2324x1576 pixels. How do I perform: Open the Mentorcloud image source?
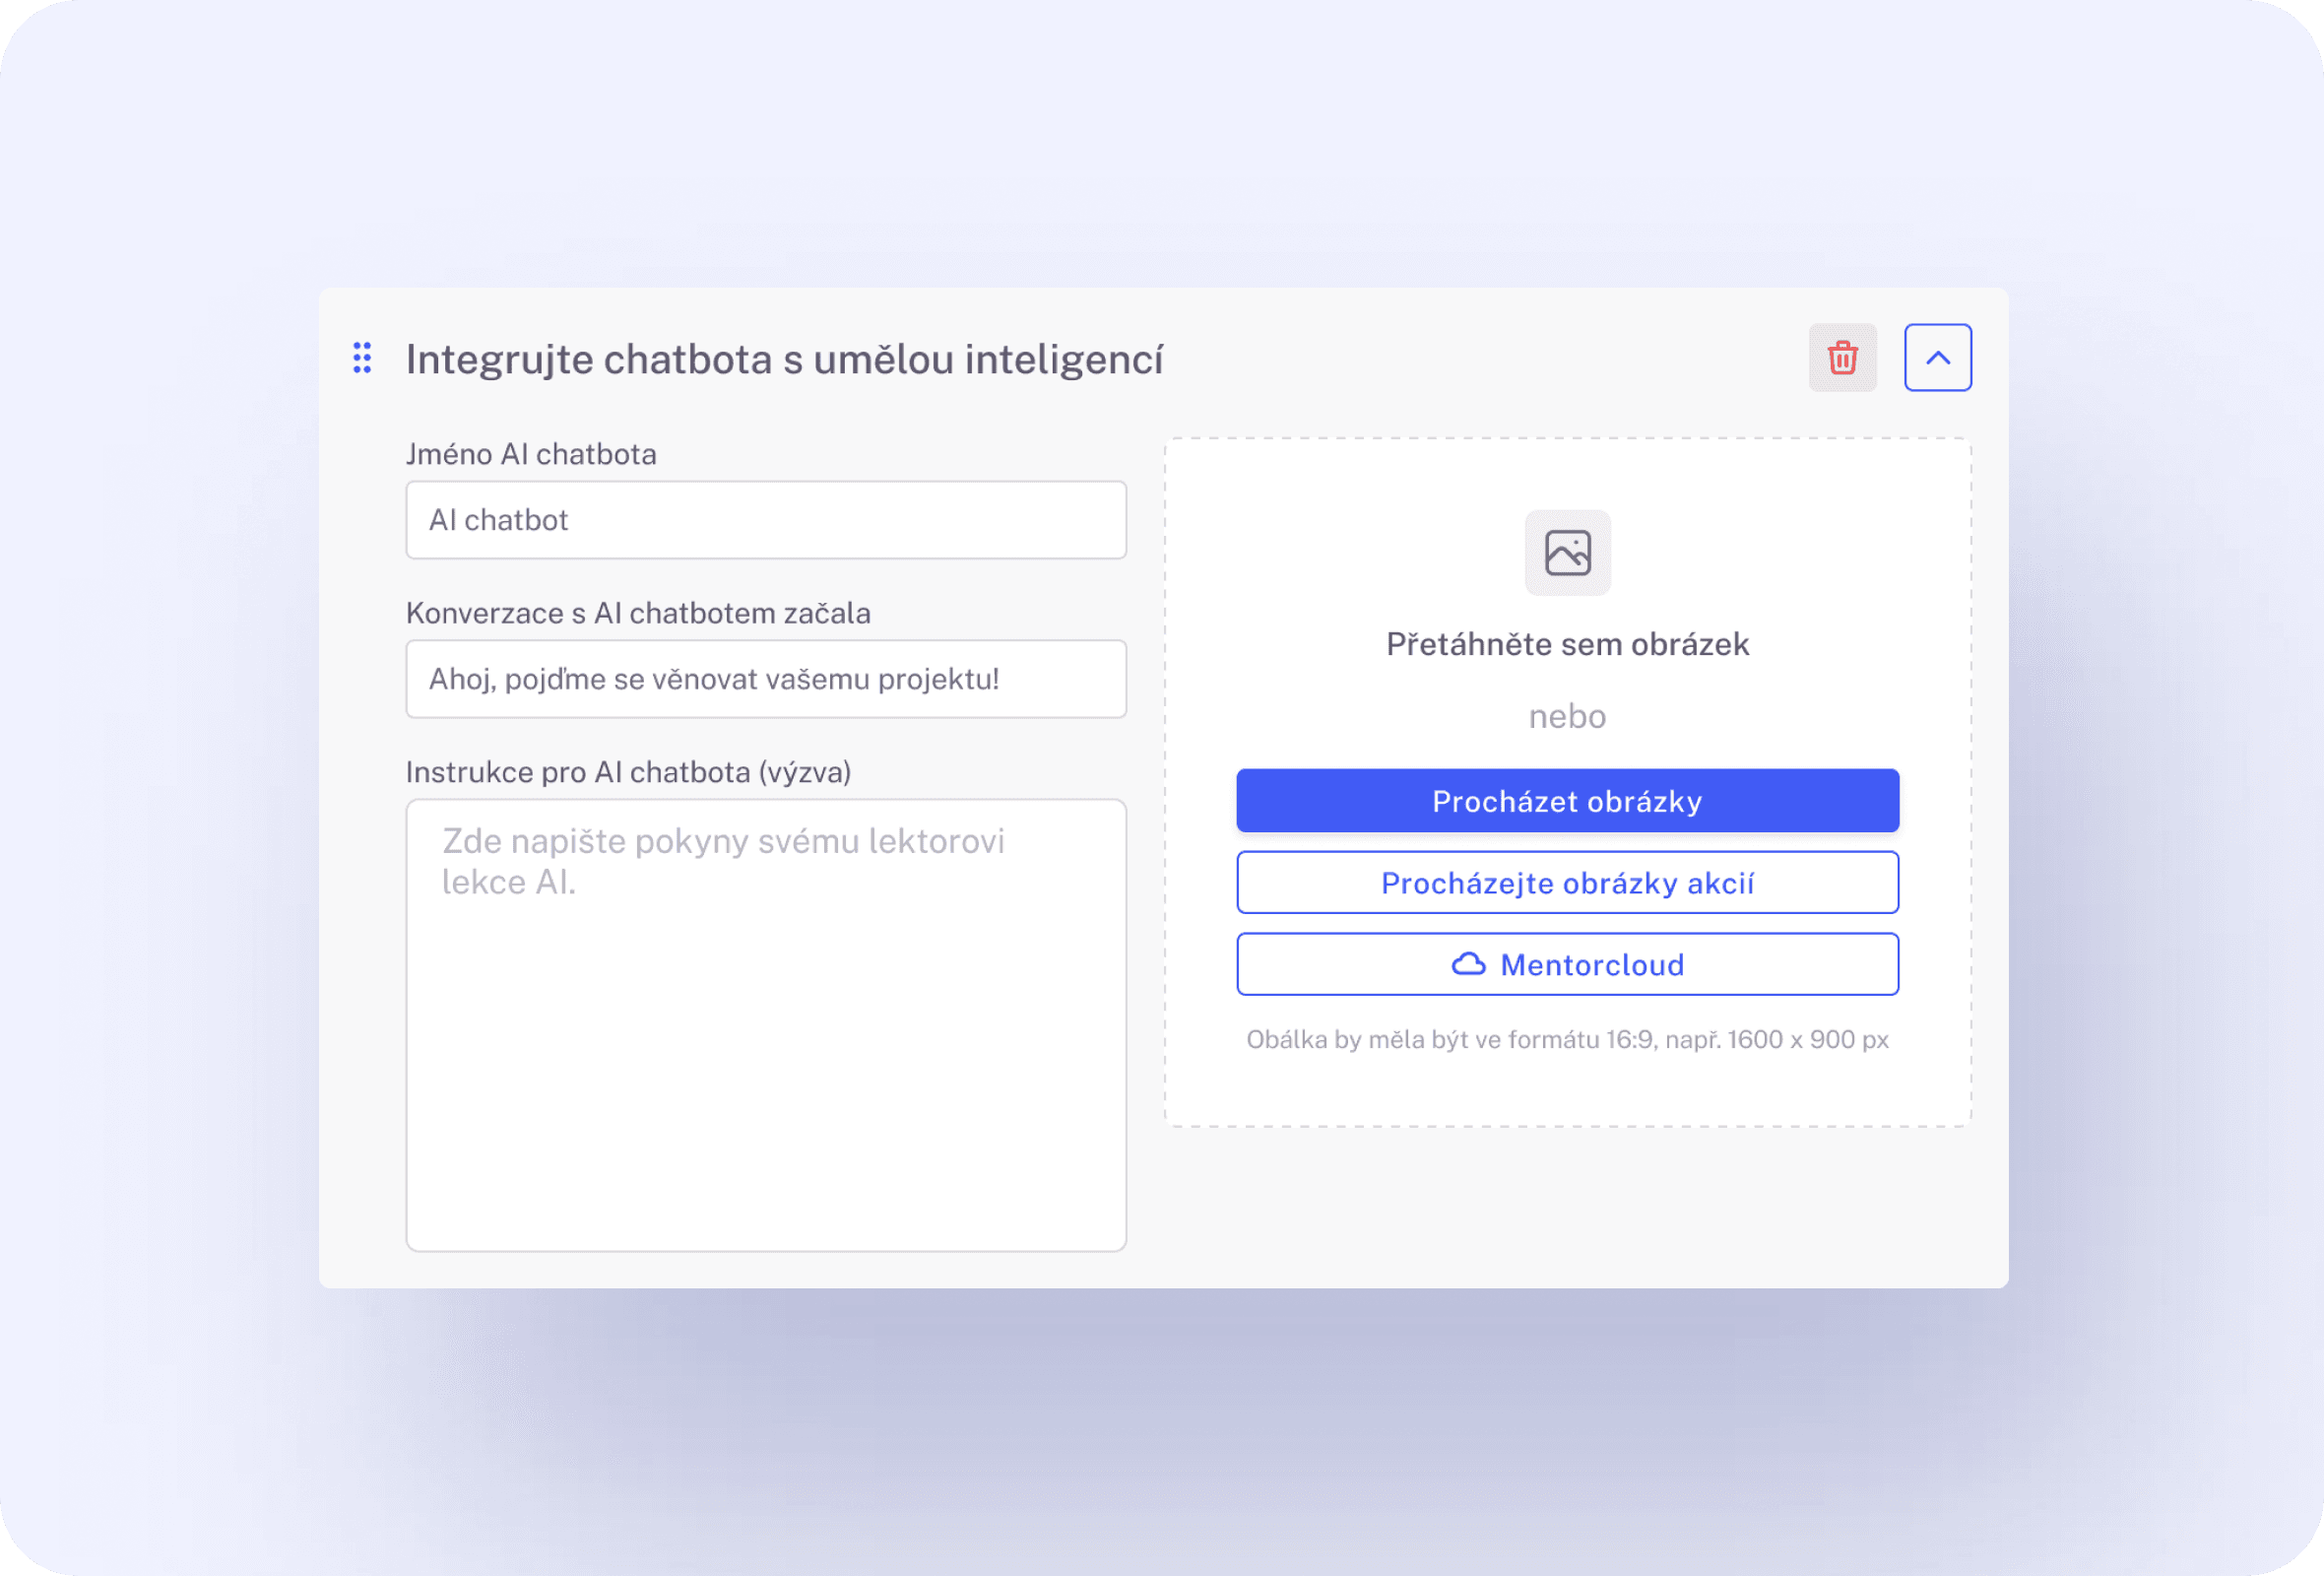[x=1567, y=964]
